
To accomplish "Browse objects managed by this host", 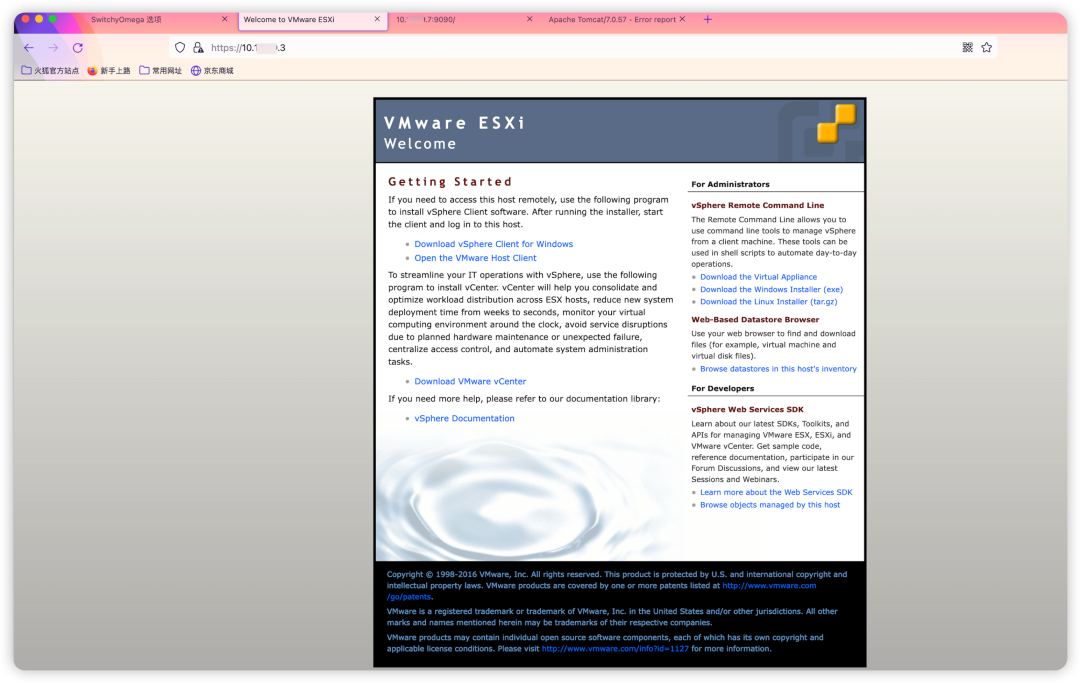I will point(770,505).
